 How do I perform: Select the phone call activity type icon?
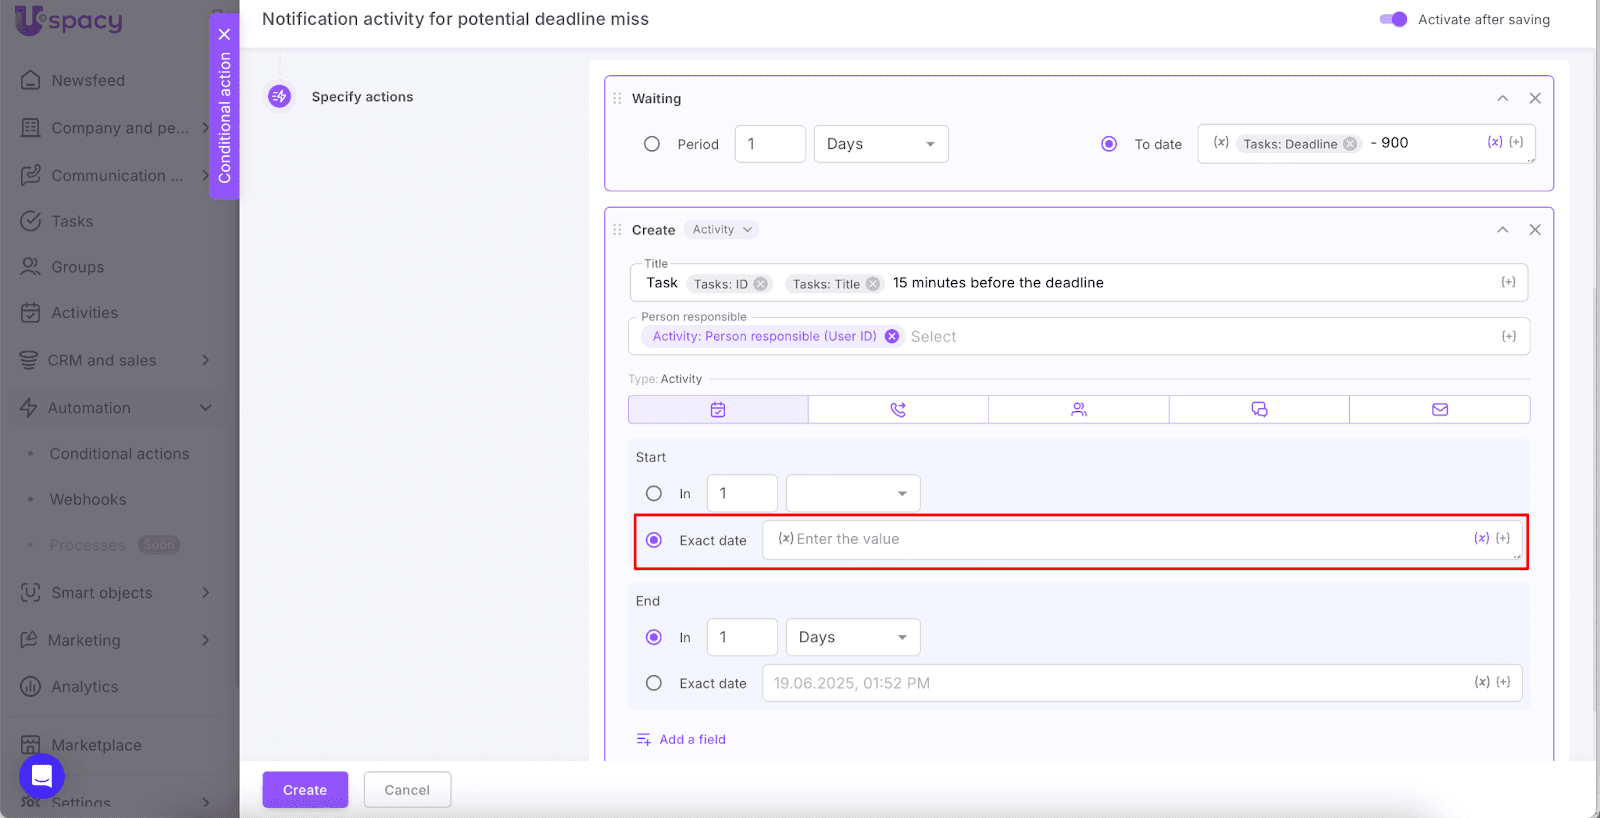tap(898, 410)
